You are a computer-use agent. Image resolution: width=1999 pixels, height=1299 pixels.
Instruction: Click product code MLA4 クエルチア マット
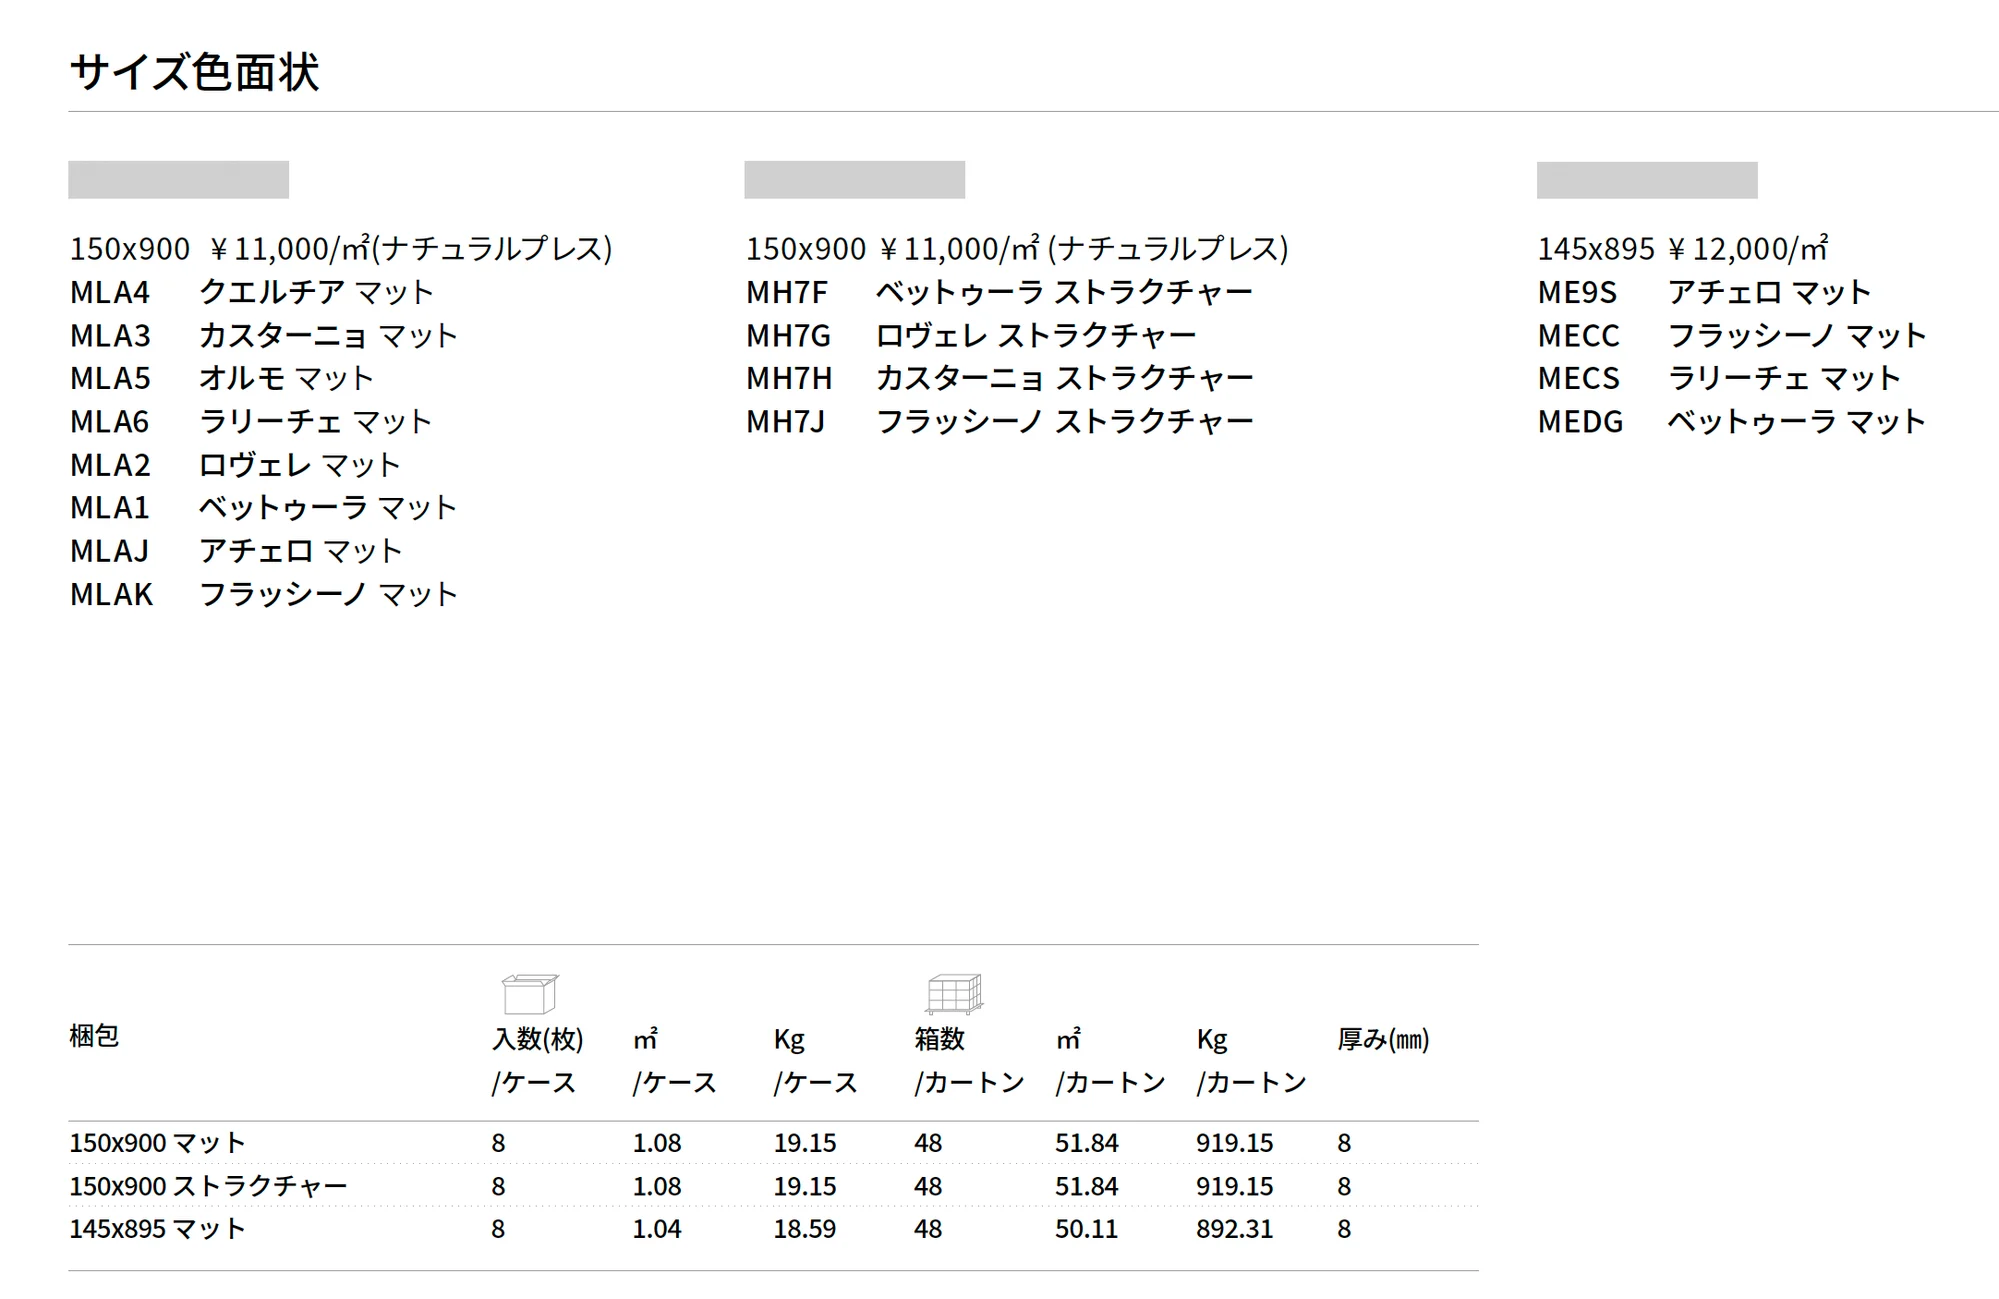pos(252,292)
